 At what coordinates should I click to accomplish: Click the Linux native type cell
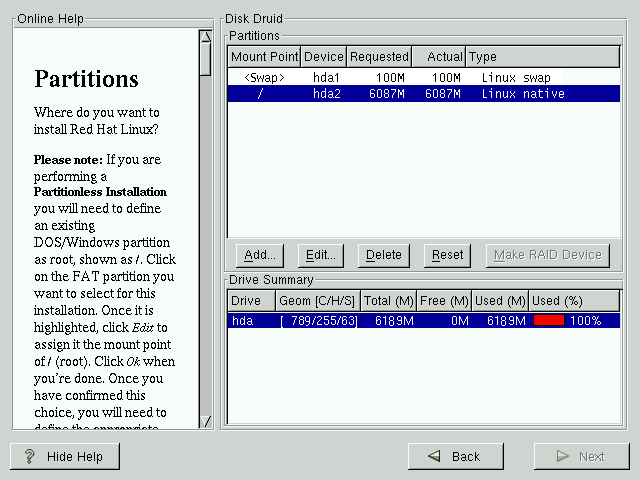coord(523,93)
